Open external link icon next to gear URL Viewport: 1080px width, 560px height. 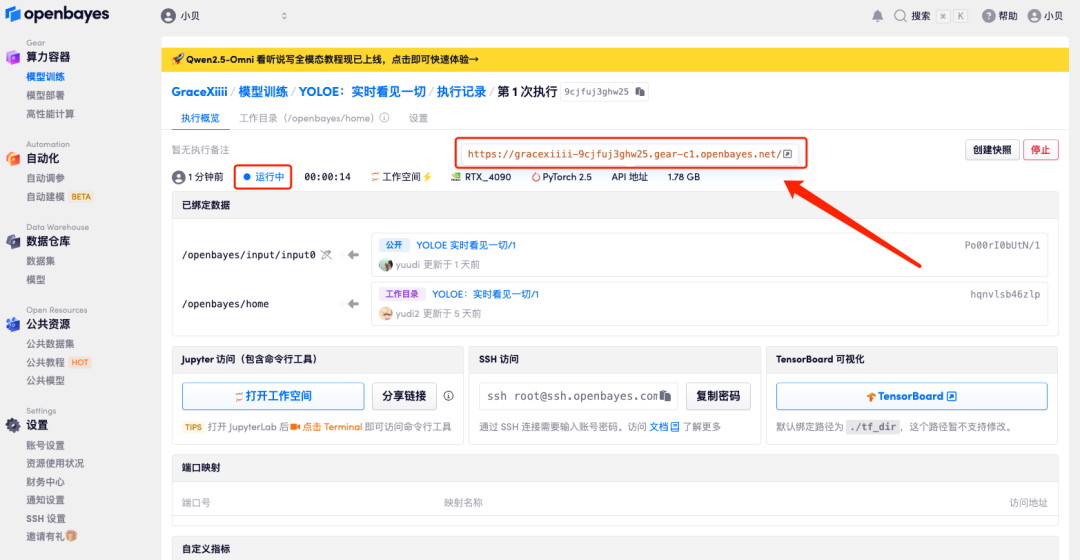coord(788,154)
